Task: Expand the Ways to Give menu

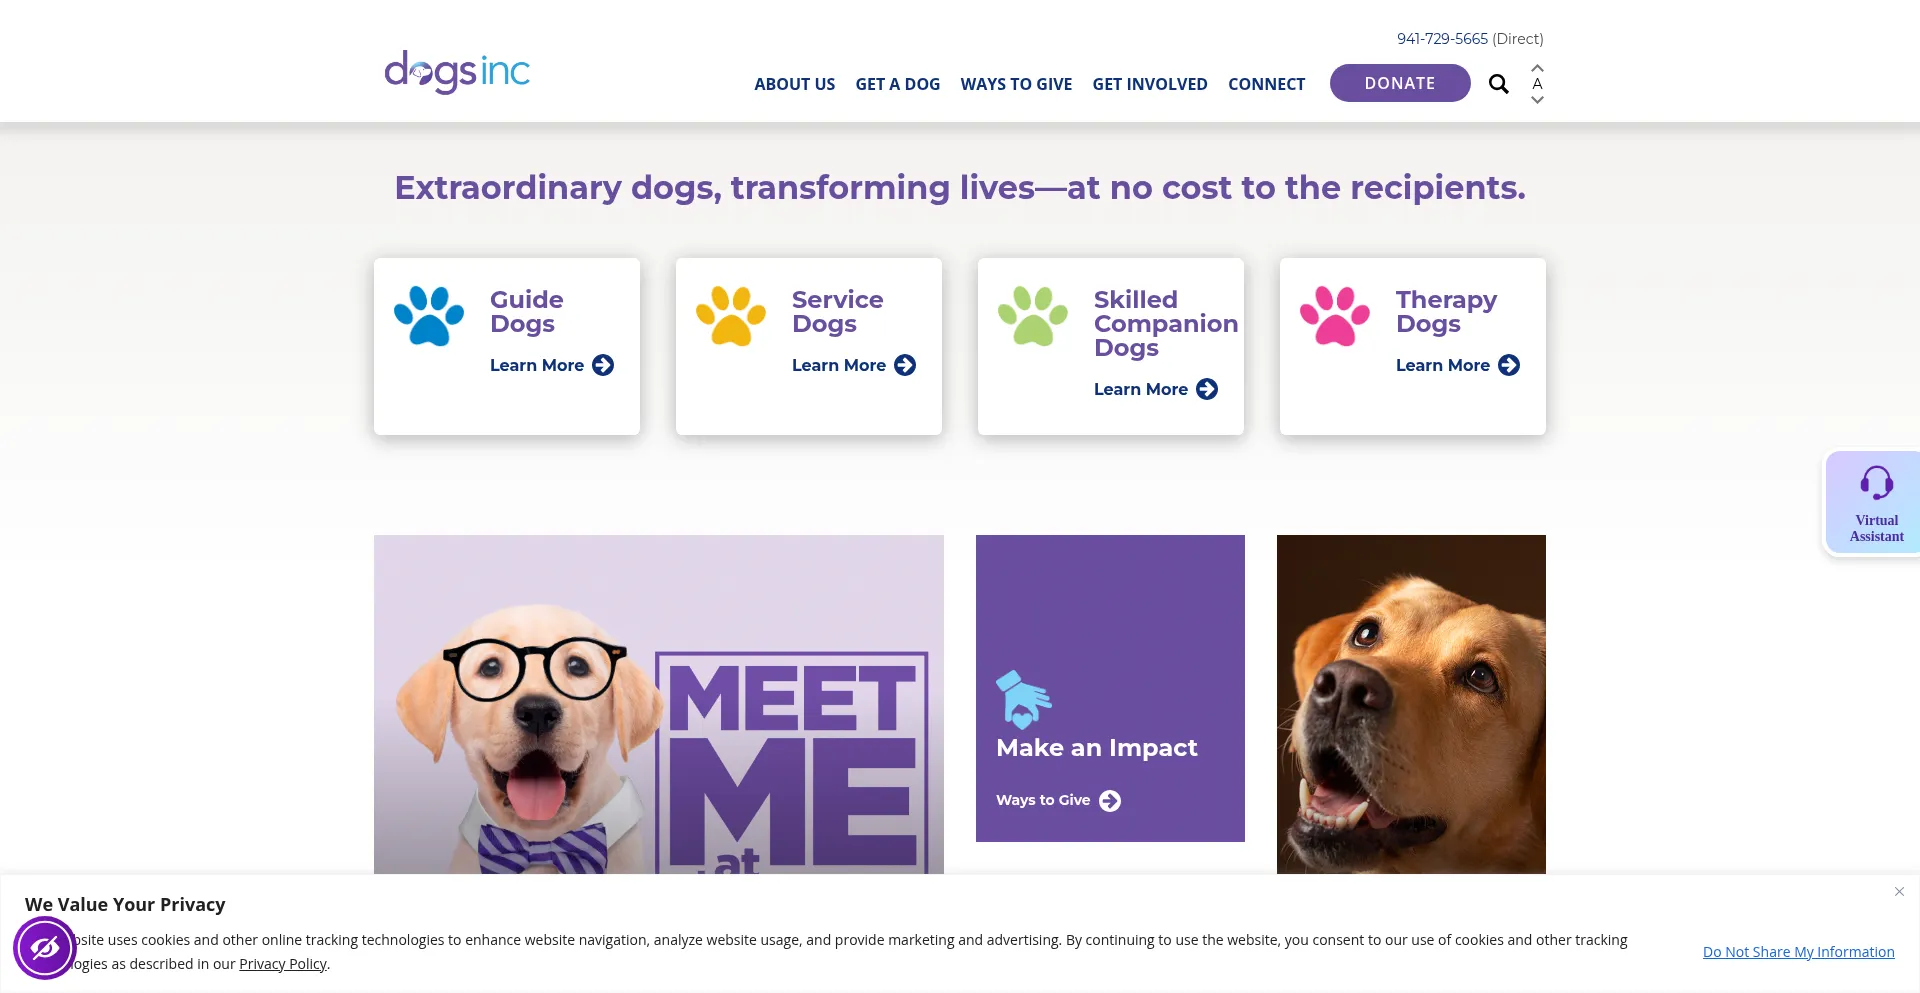Action: tap(1016, 84)
